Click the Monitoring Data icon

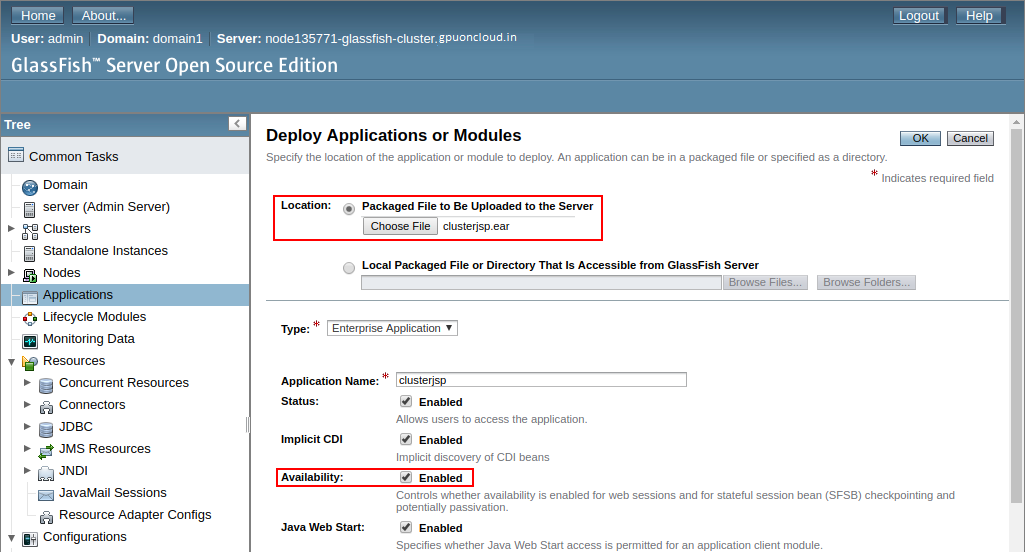click(30, 340)
